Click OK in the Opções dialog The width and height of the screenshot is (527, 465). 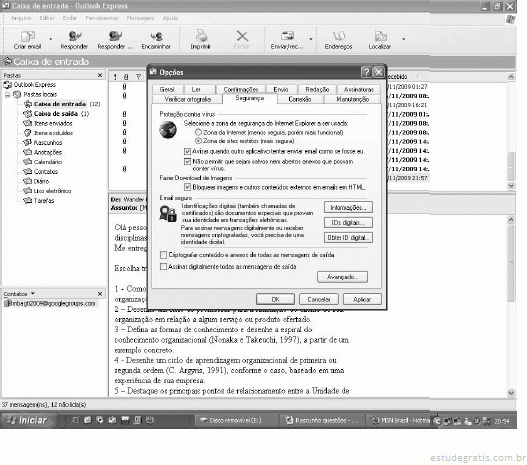pyautogui.click(x=275, y=299)
